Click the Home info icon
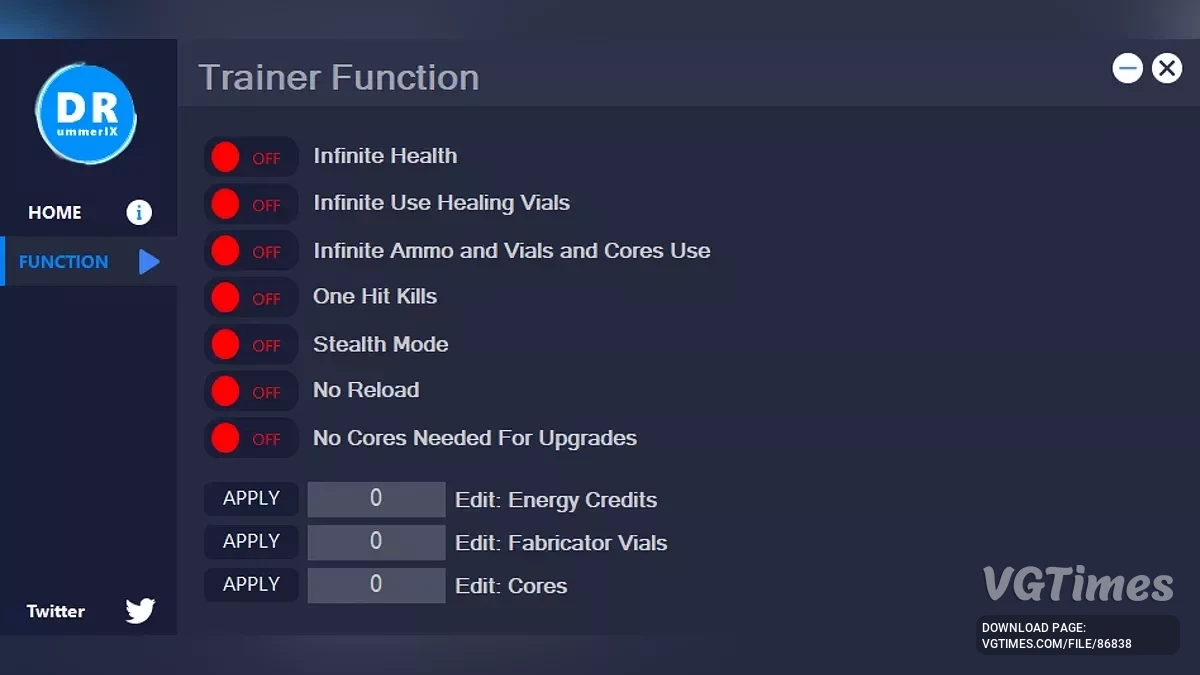This screenshot has width=1200, height=675. [139, 212]
